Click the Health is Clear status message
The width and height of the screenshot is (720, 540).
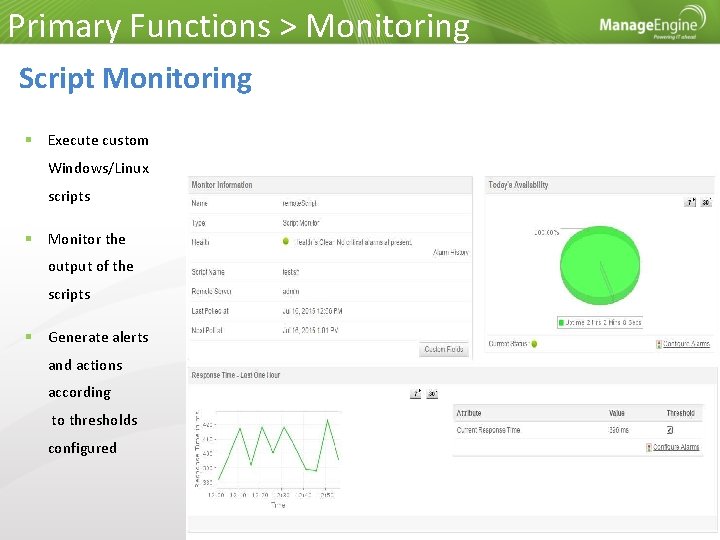353,242
